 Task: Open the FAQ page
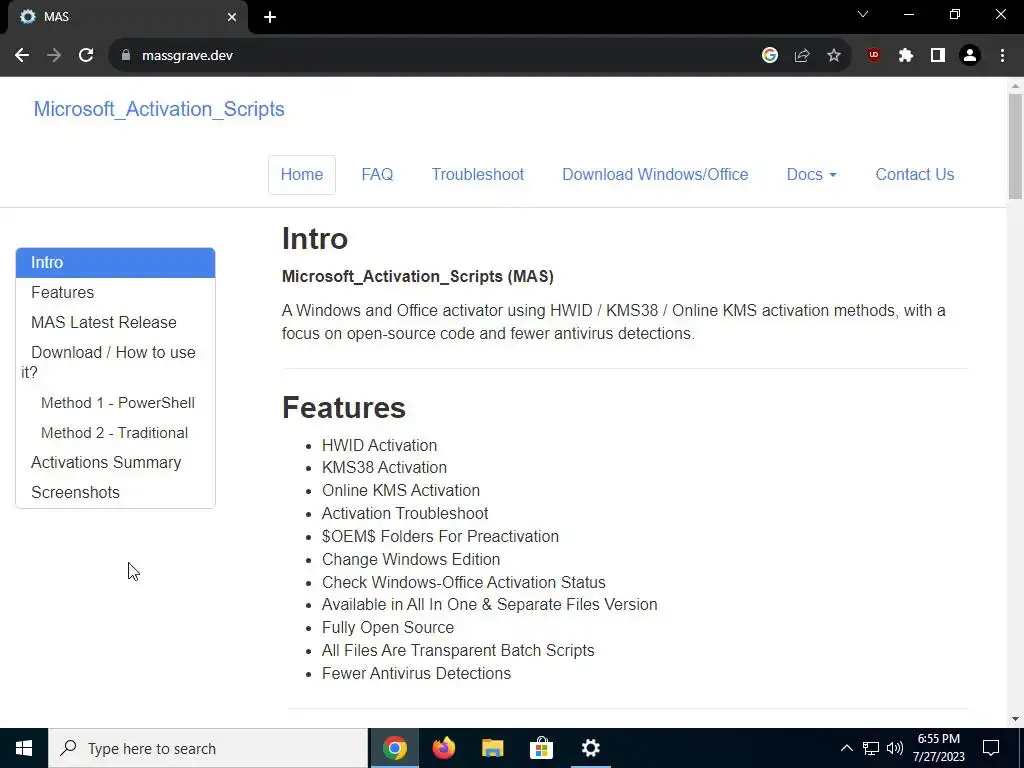(x=377, y=174)
